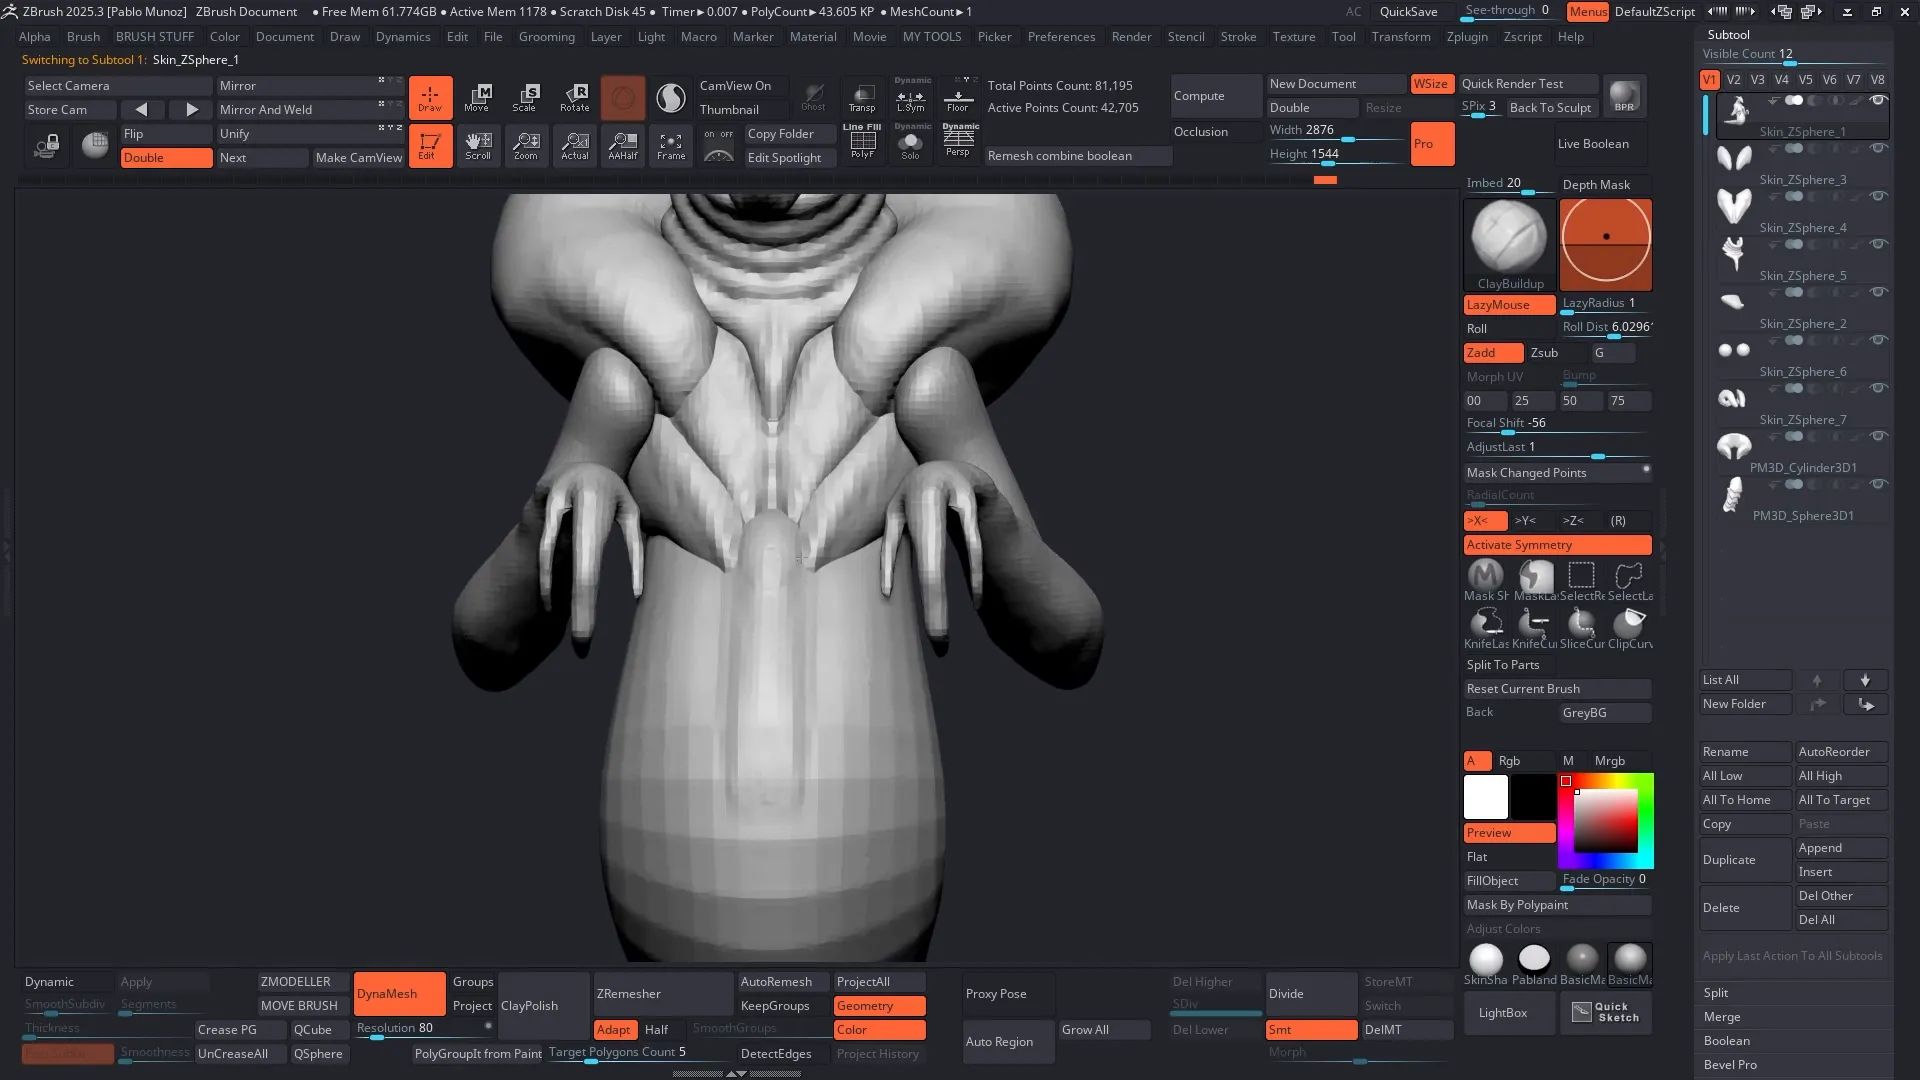Toggle visibility eye of Skin_ZSphere_3 subtool
The height and width of the screenshot is (1080, 1920).
point(1878,148)
